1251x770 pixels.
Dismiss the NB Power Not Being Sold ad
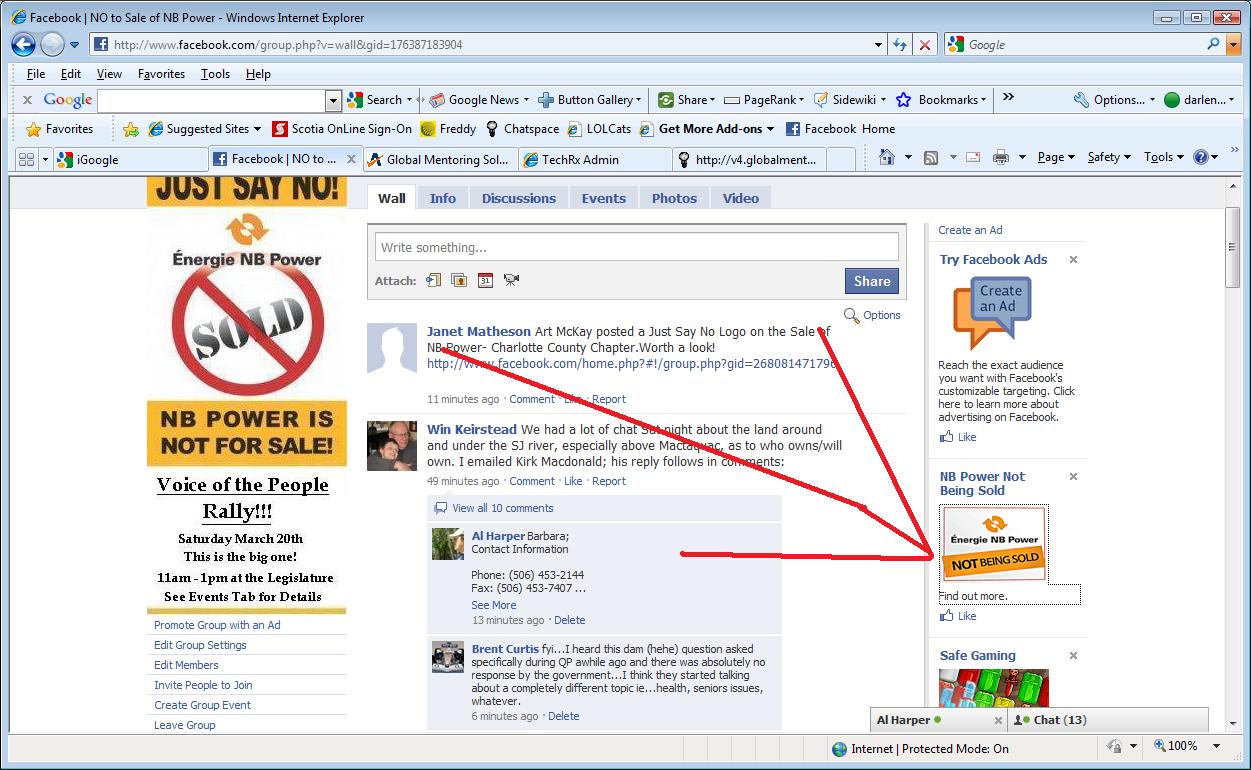pos(1073,477)
